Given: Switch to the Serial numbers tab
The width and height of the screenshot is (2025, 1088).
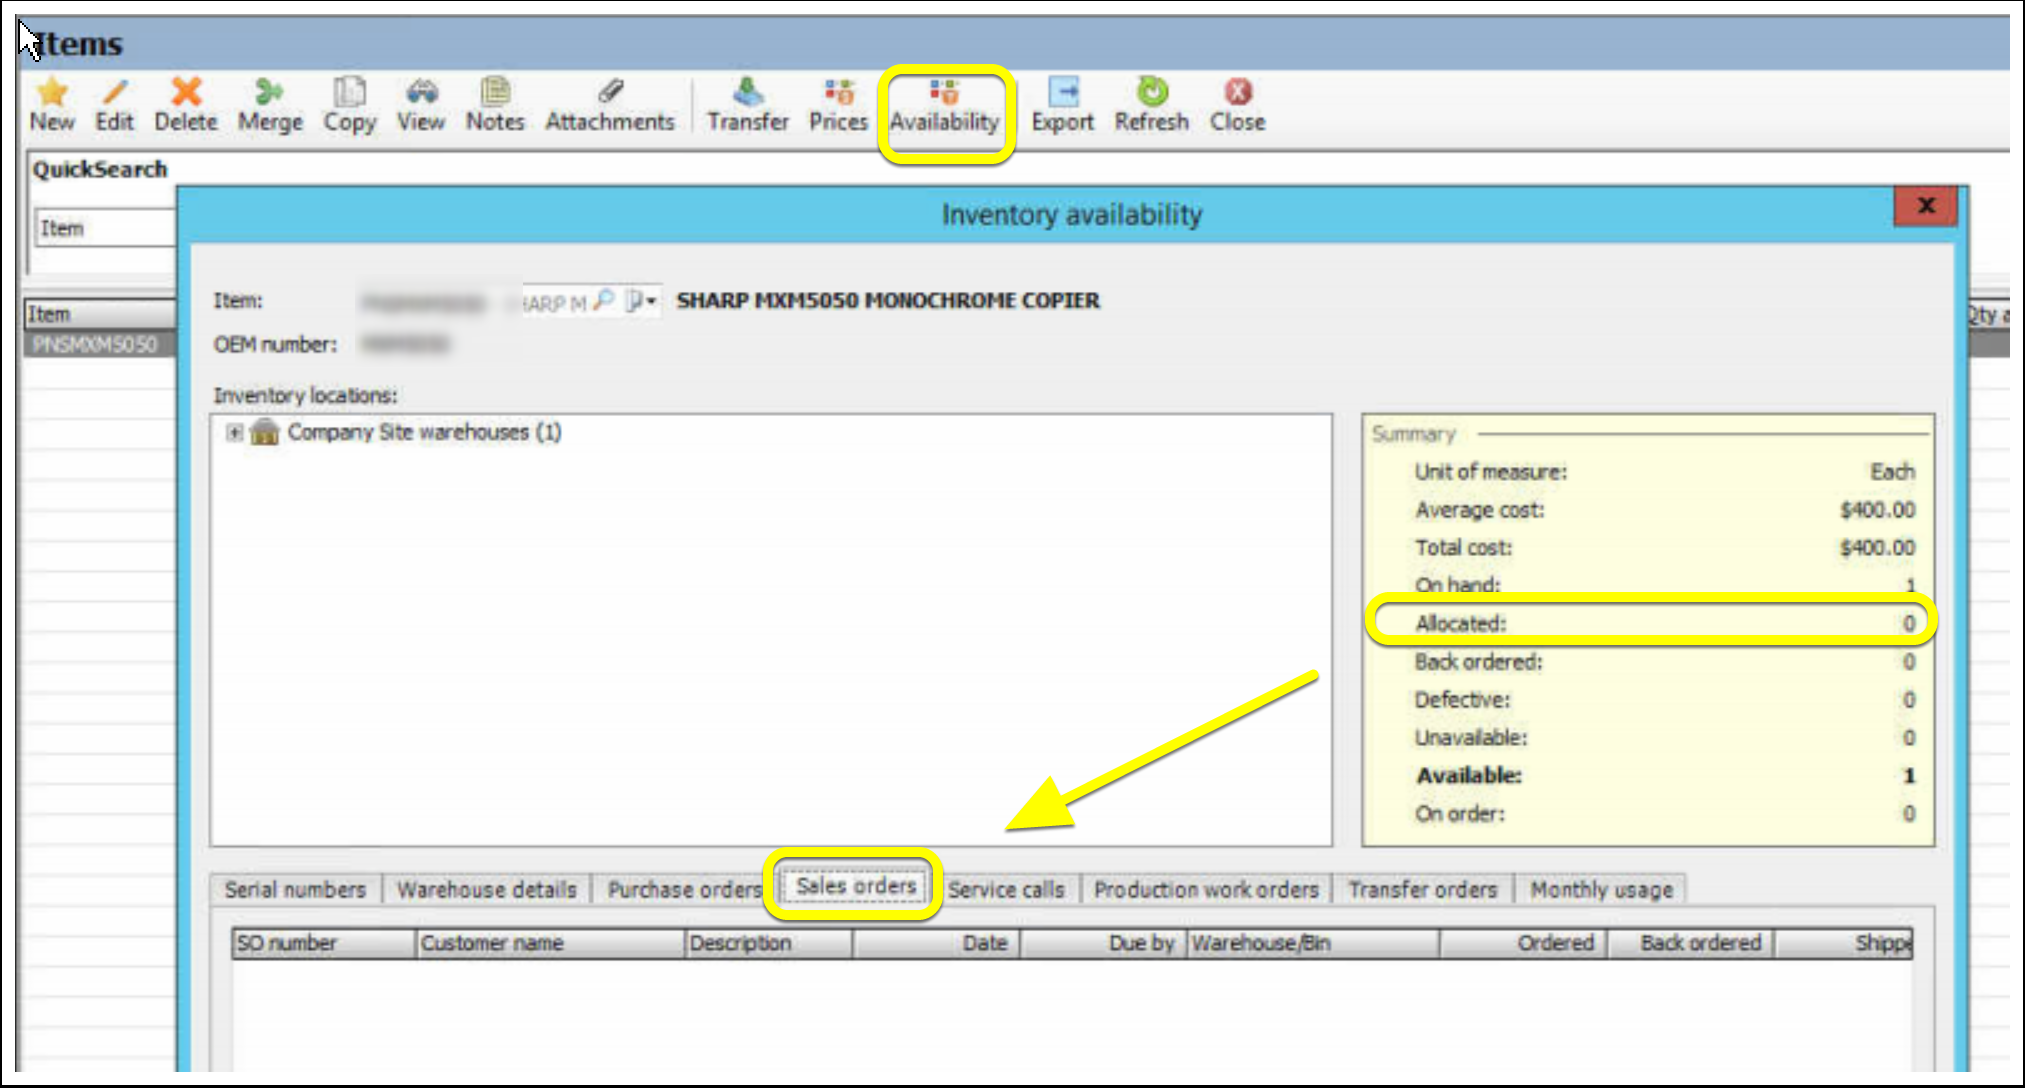Looking at the screenshot, I should (295, 889).
